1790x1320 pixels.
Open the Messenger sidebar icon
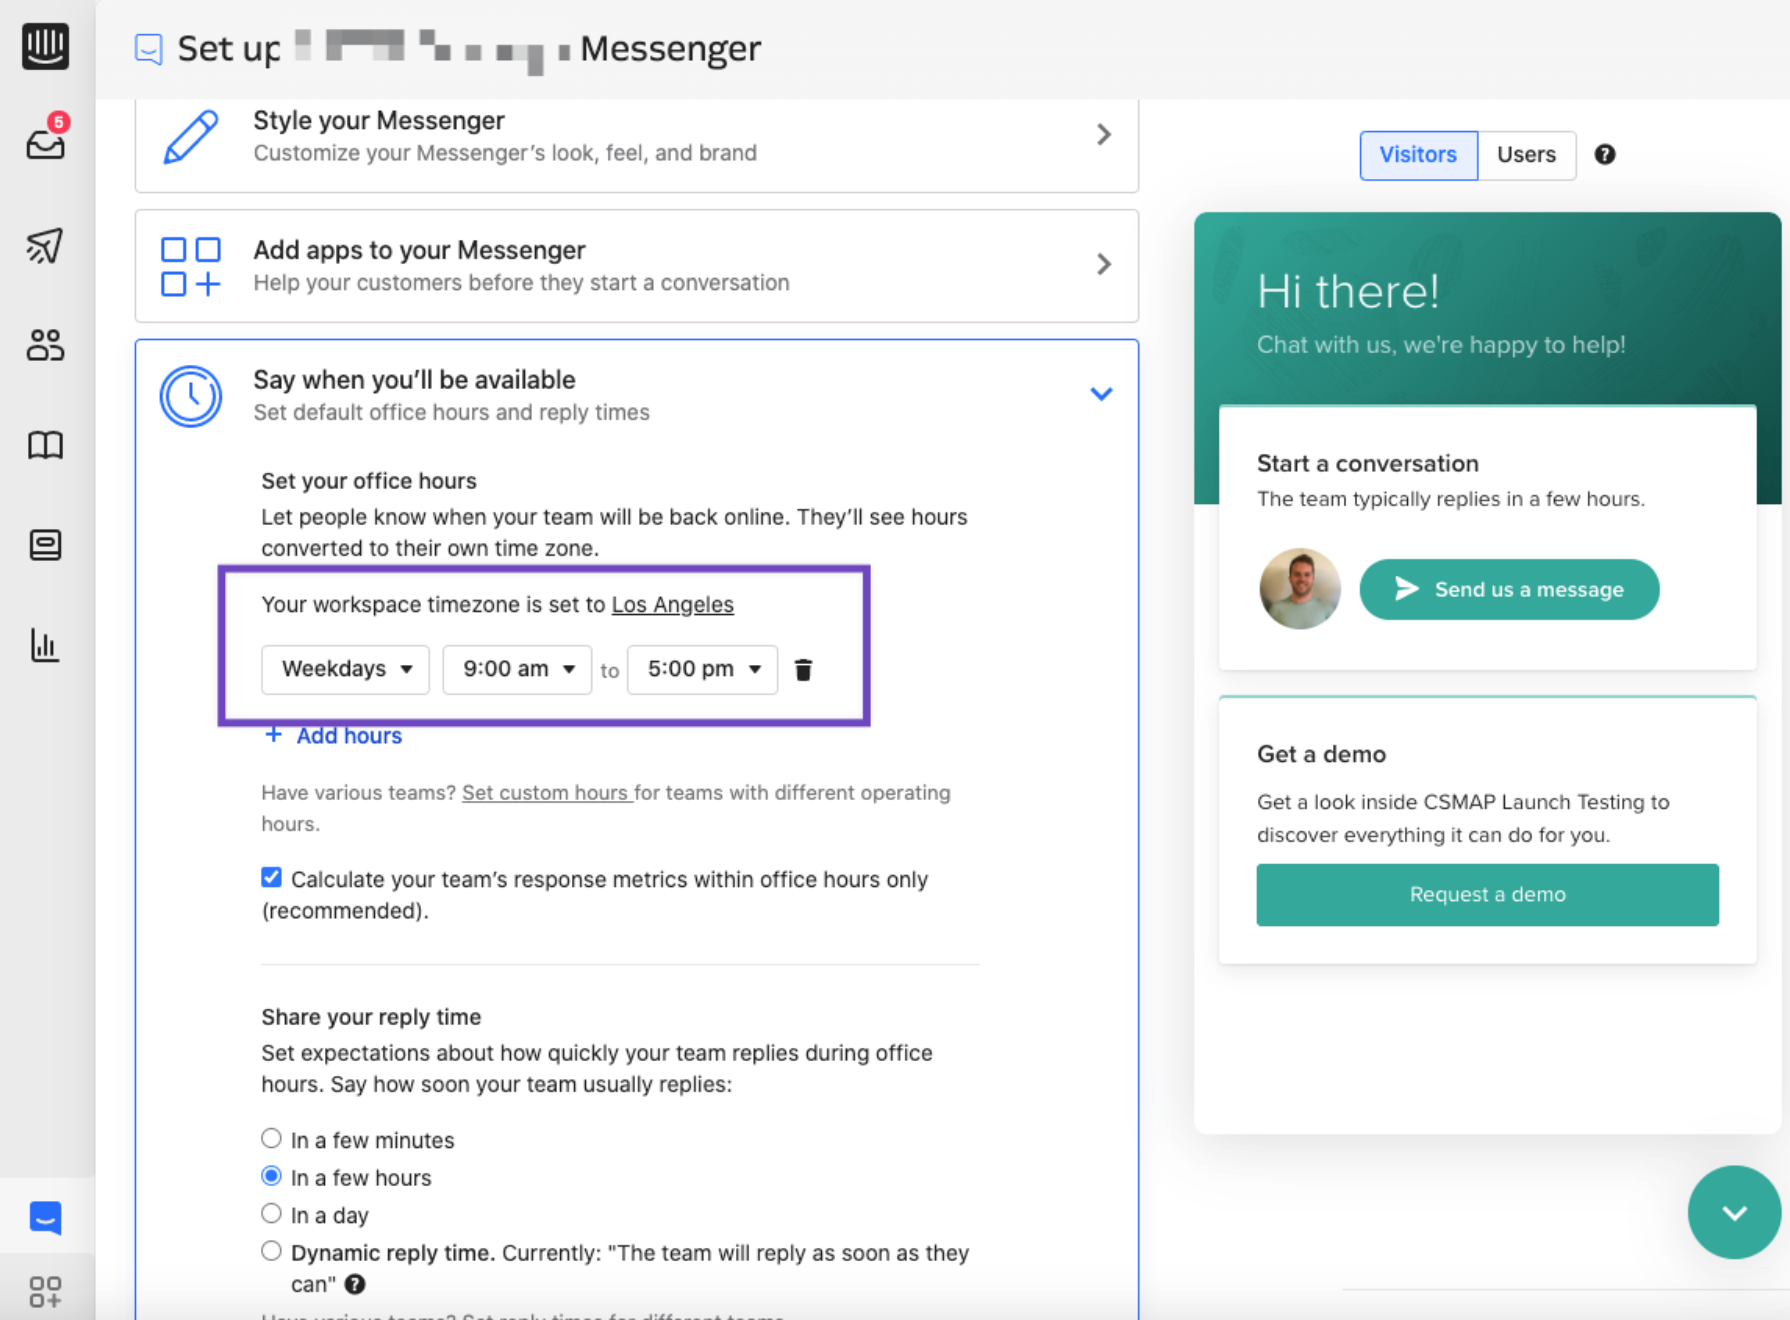point(45,1217)
